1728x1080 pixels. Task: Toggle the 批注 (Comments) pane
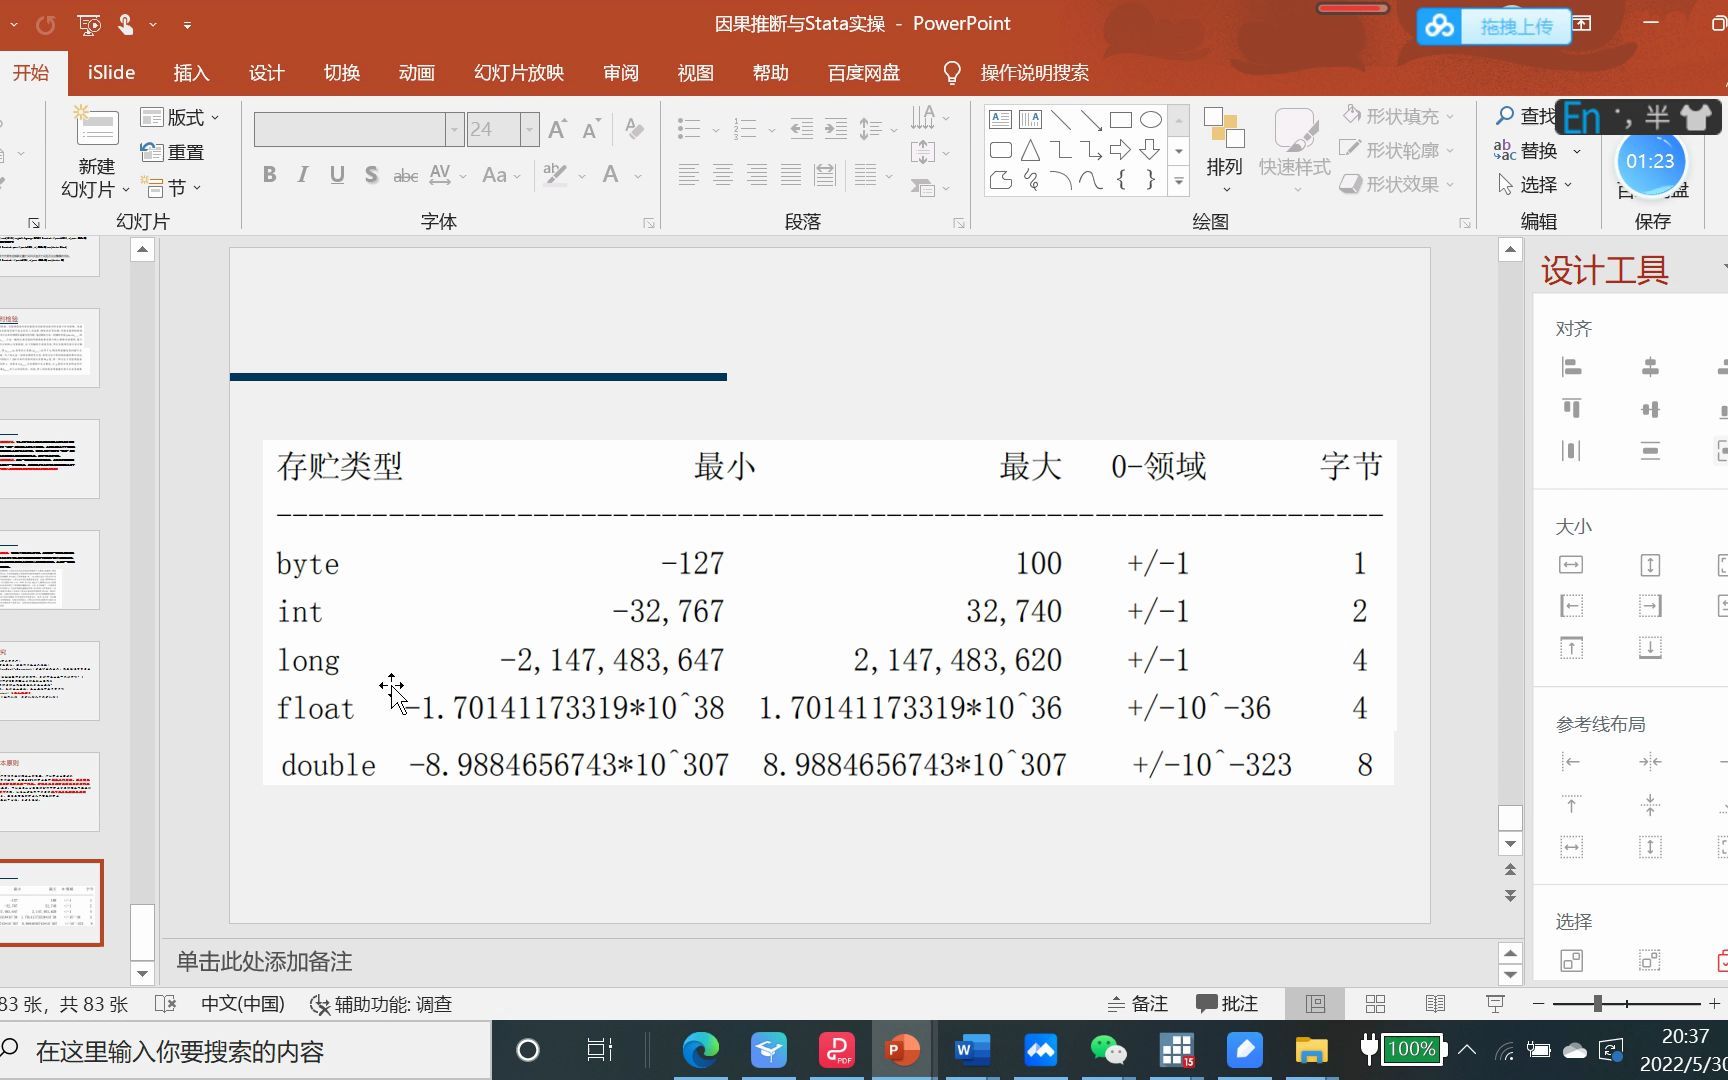(1228, 1003)
